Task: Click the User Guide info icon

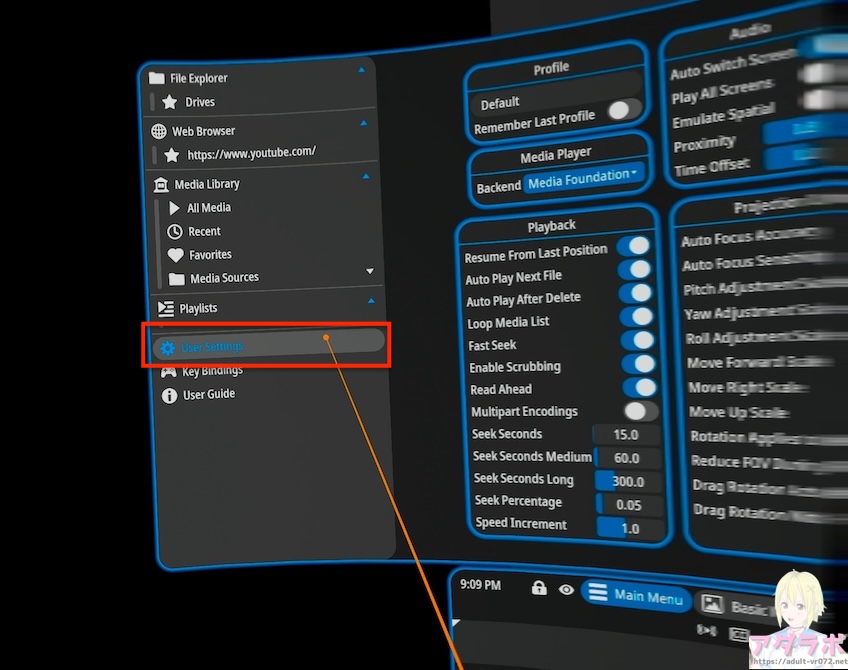Action: click(169, 395)
